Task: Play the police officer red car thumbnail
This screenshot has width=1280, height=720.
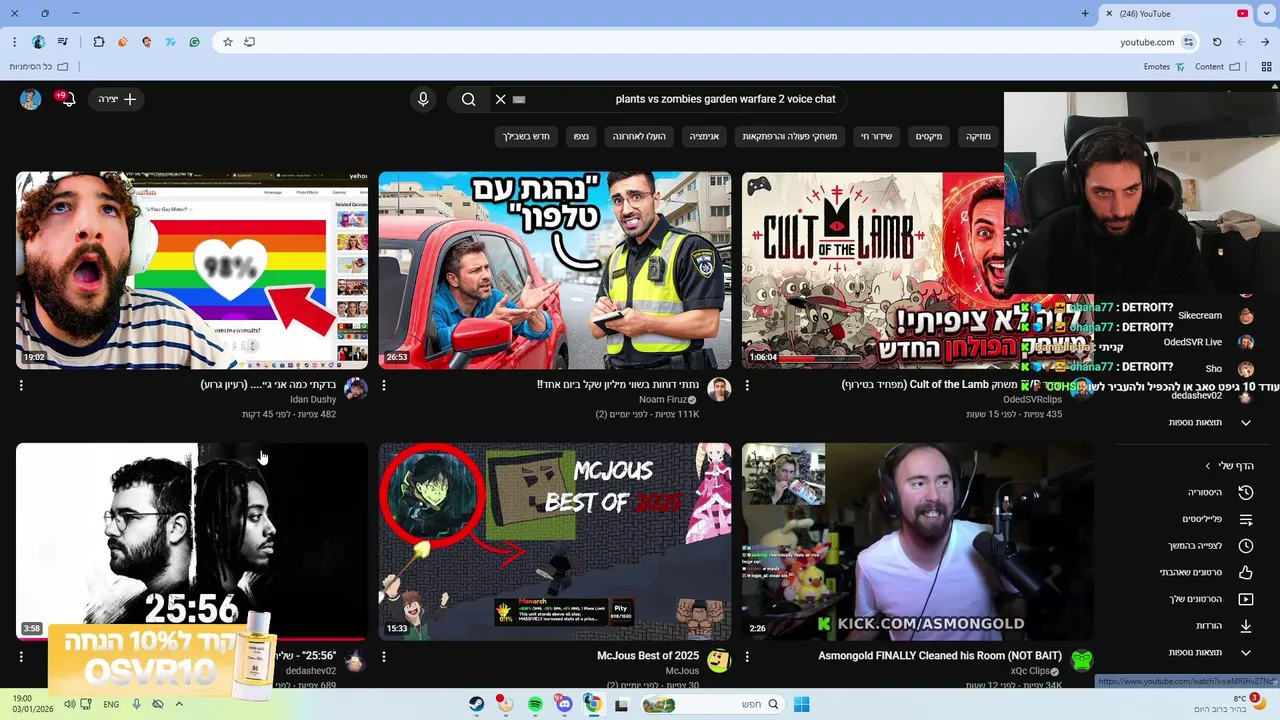Action: (x=555, y=271)
